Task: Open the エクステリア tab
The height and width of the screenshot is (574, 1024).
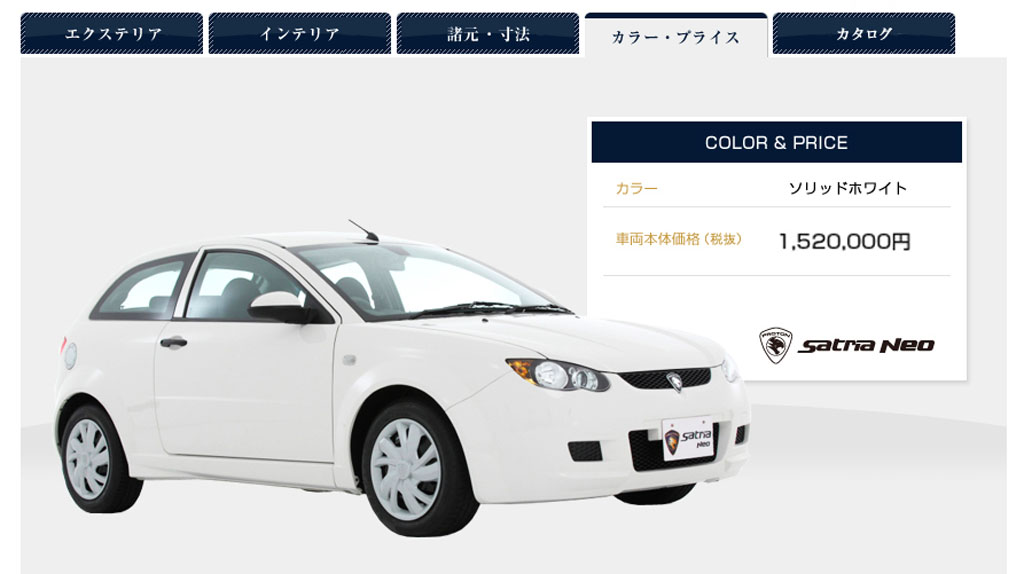Action: pyautogui.click(x=112, y=33)
